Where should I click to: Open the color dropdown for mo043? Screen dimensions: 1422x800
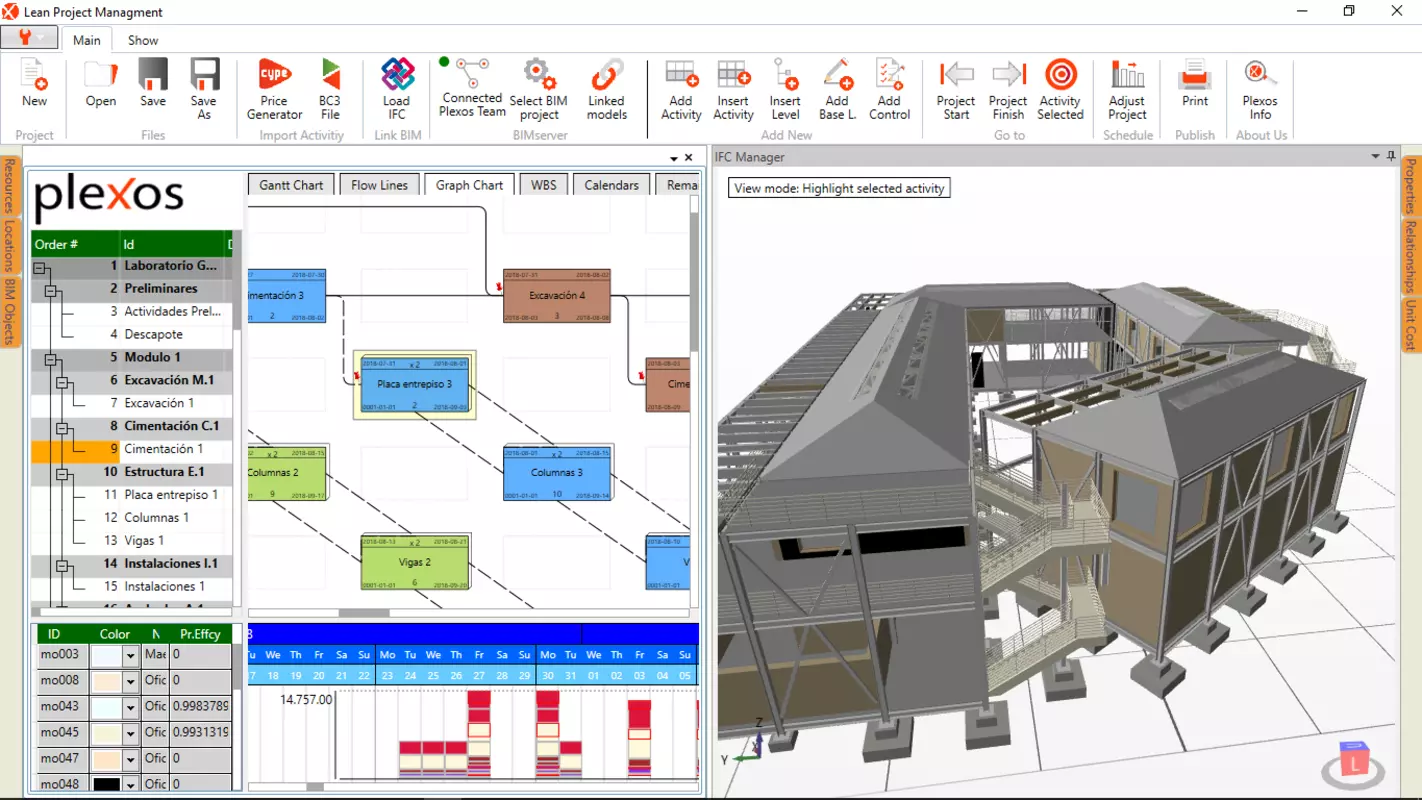pyautogui.click(x=130, y=707)
